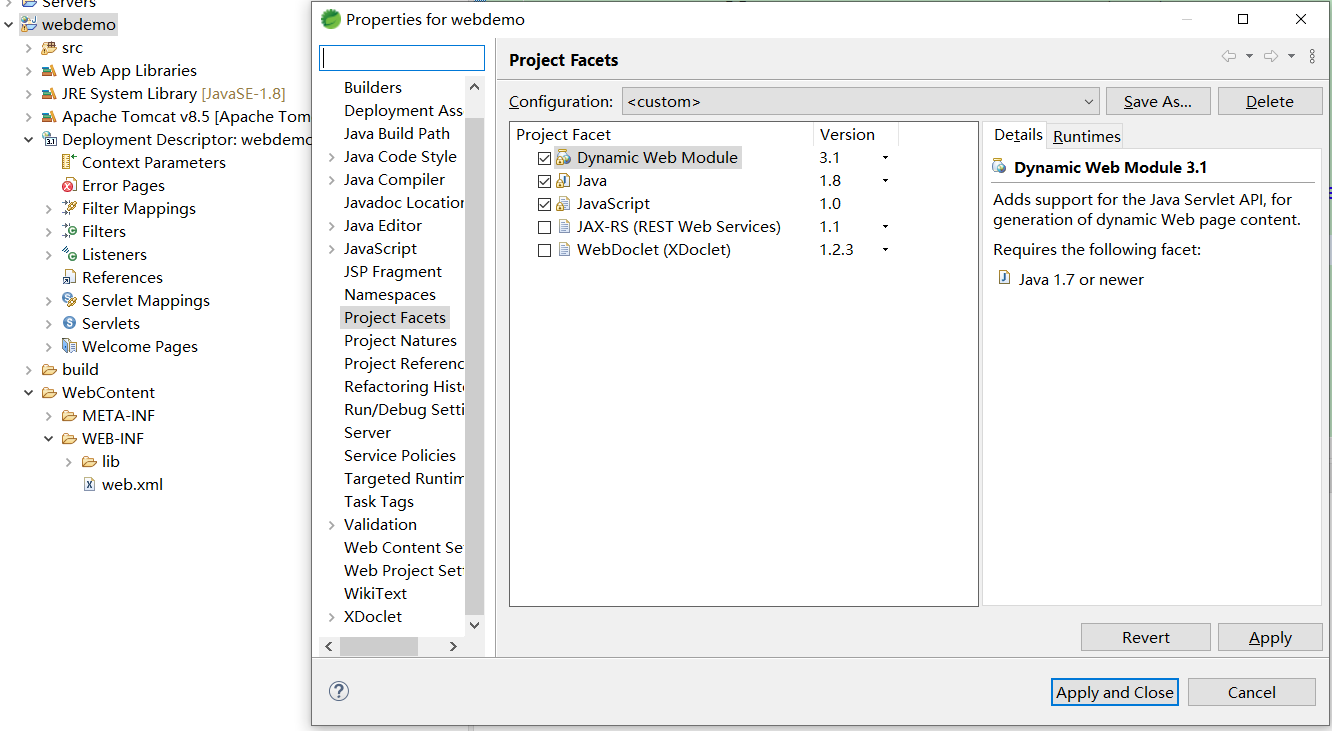This screenshot has width=1332, height=731.
Task: Open the view menu icon near dialog top-right
Action: pyautogui.click(x=1313, y=57)
